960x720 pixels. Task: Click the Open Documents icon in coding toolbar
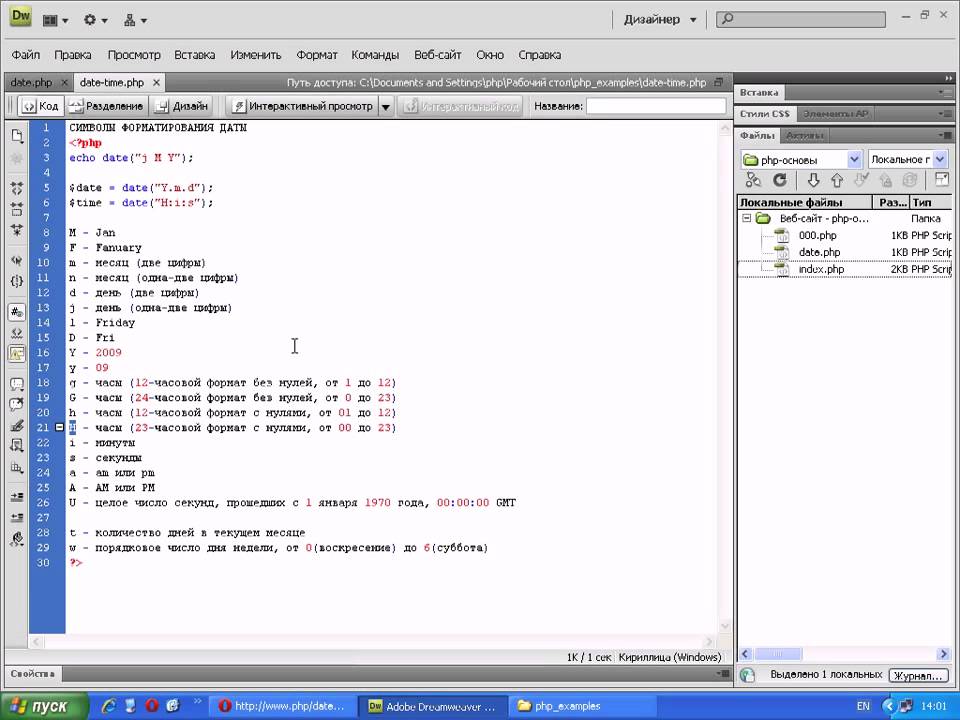point(17,136)
